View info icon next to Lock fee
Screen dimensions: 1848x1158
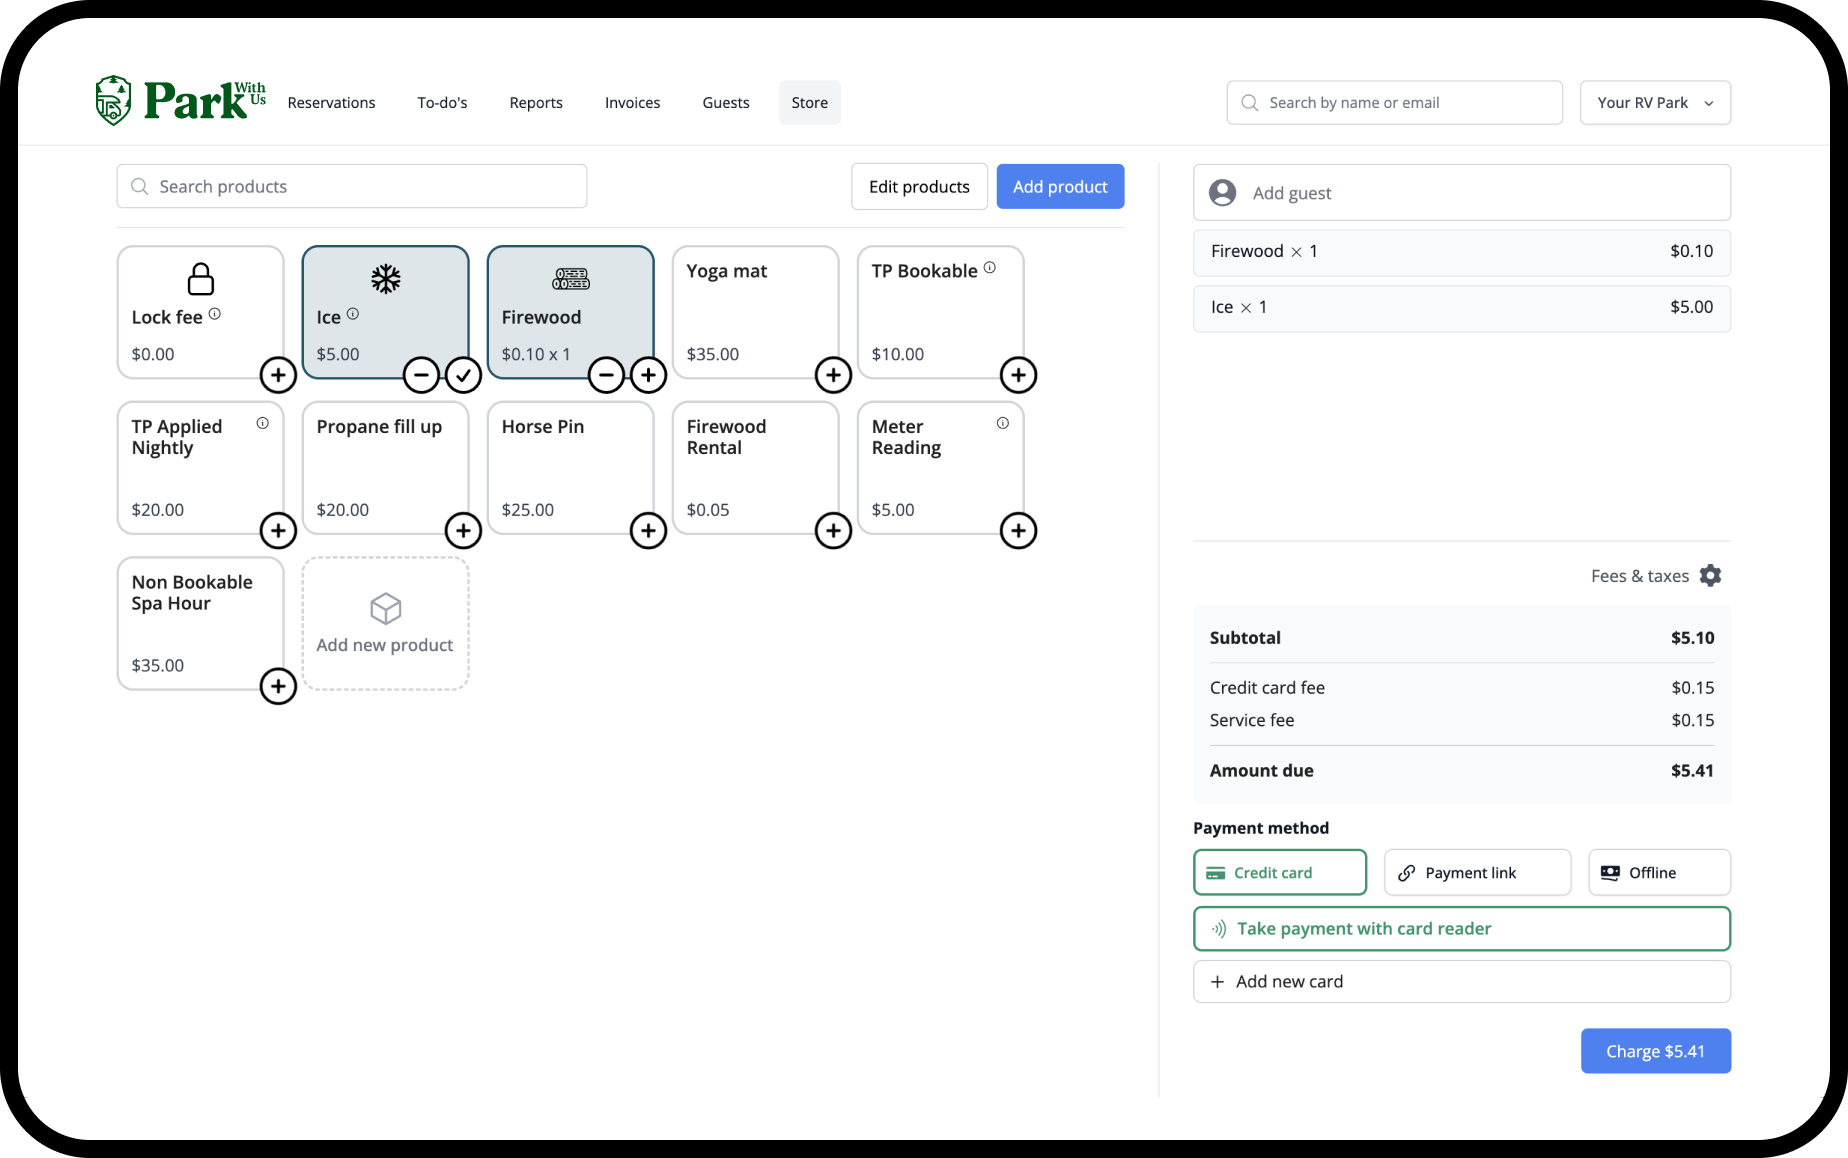tap(215, 314)
